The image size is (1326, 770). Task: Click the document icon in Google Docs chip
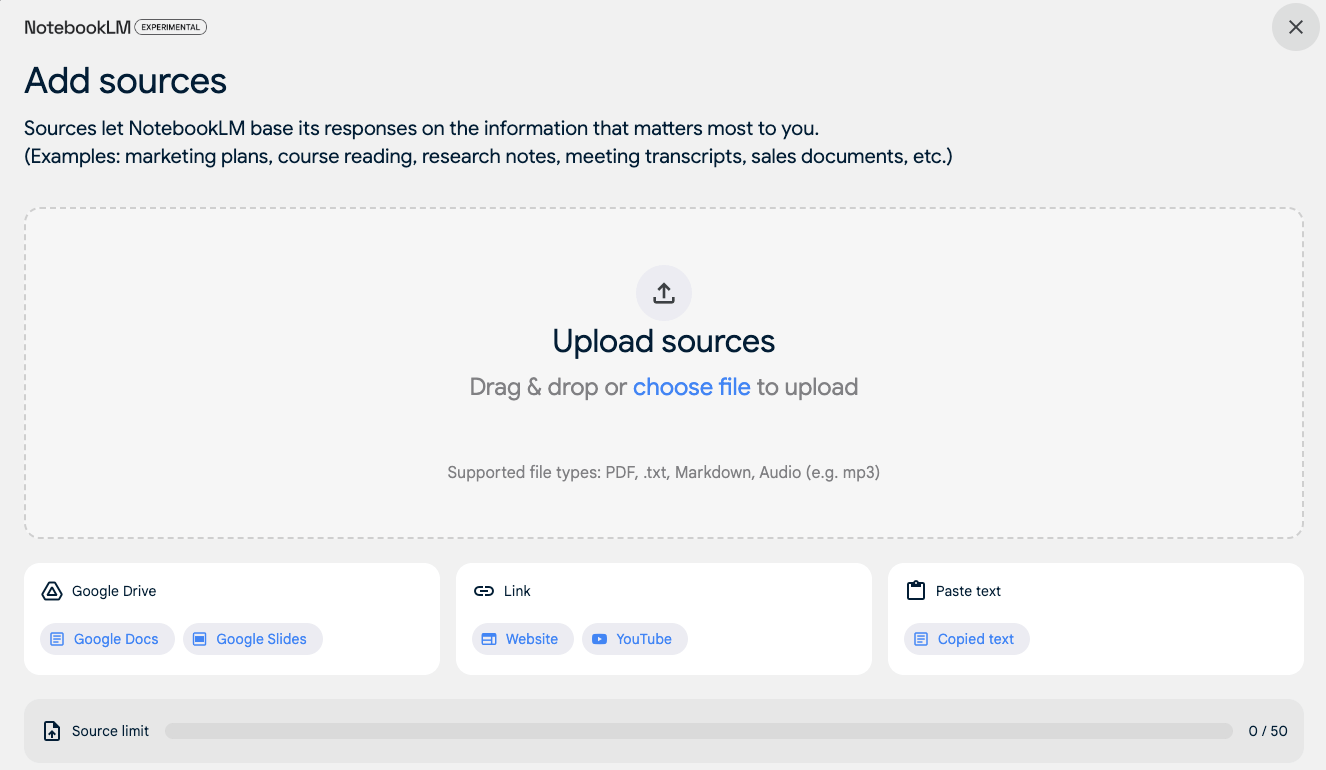(x=58, y=639)
